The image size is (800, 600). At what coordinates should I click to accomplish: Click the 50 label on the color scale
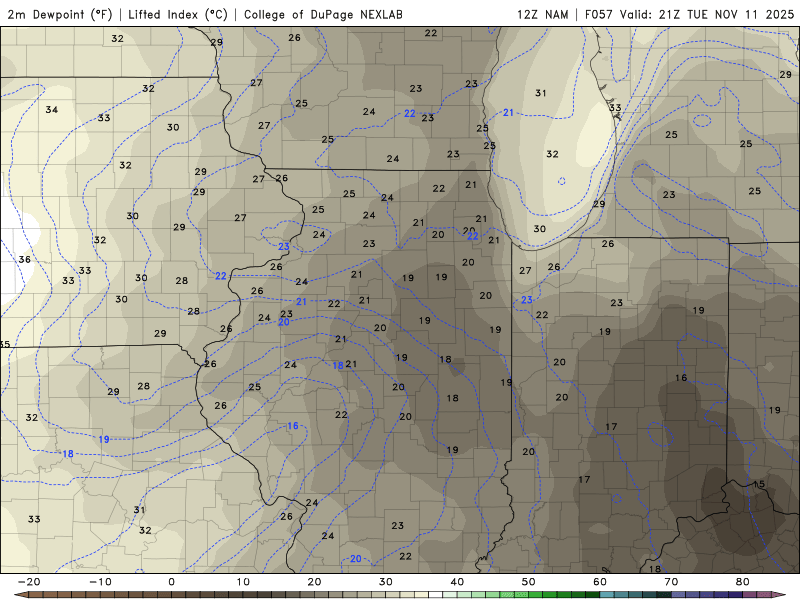pyautogui.click(x=529, y=582)
